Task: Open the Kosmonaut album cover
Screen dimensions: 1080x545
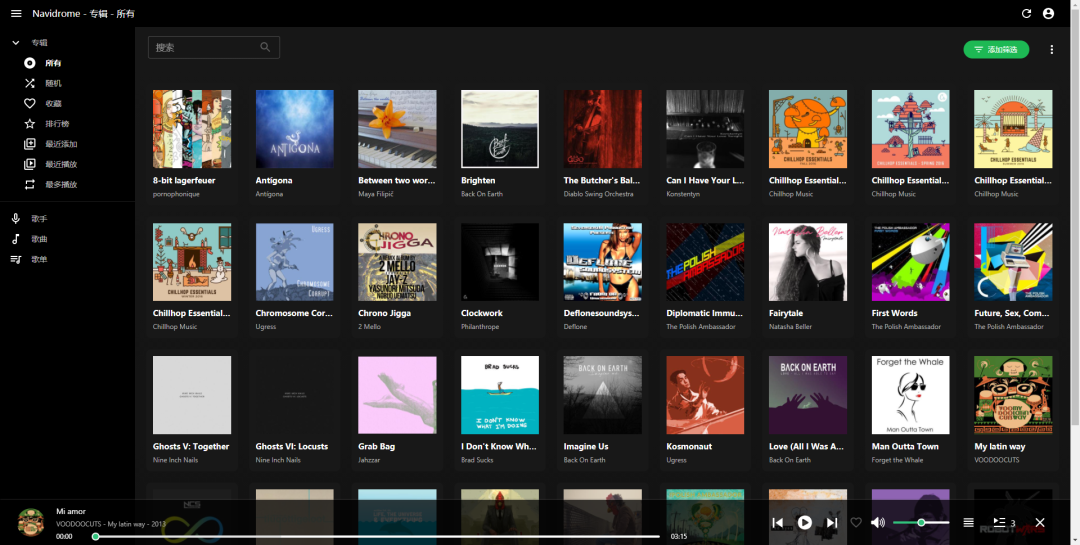Action: tap(705, 395)
